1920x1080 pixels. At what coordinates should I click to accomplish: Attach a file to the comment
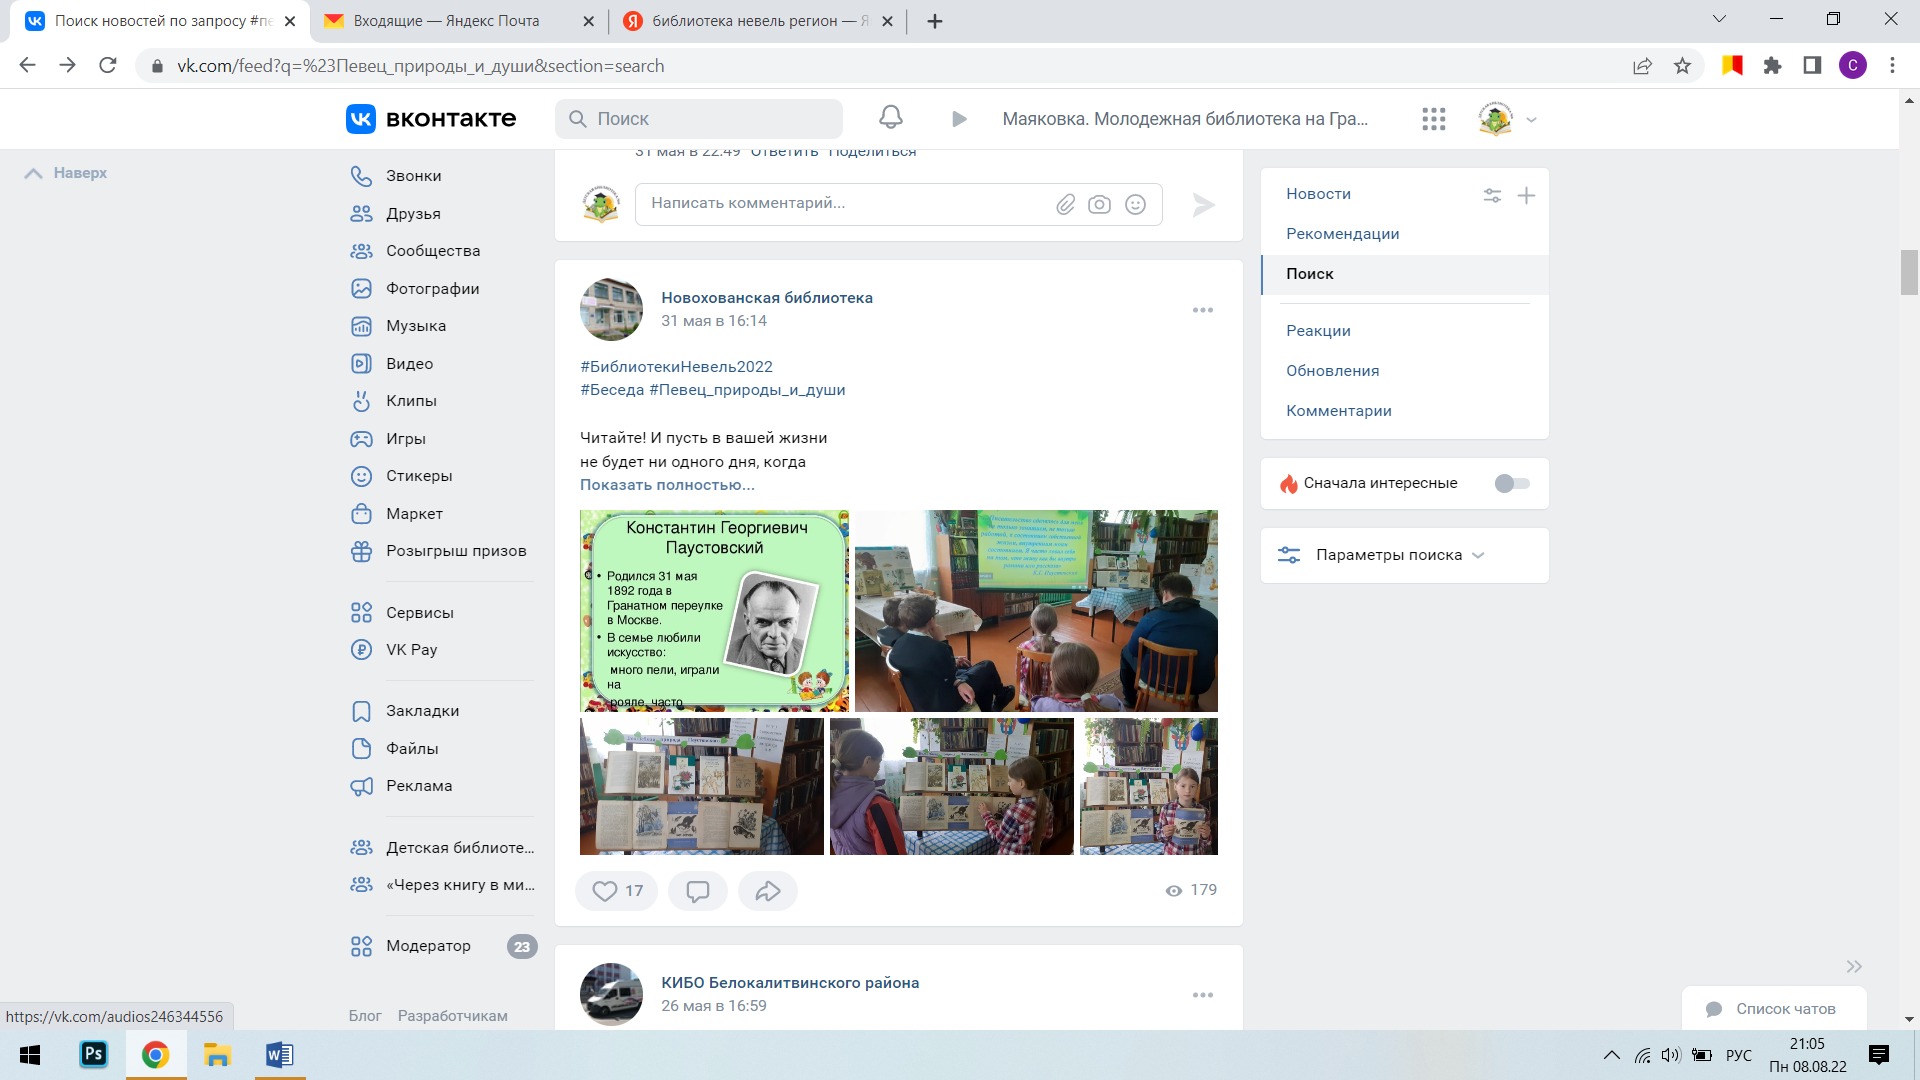point(1065,204)
